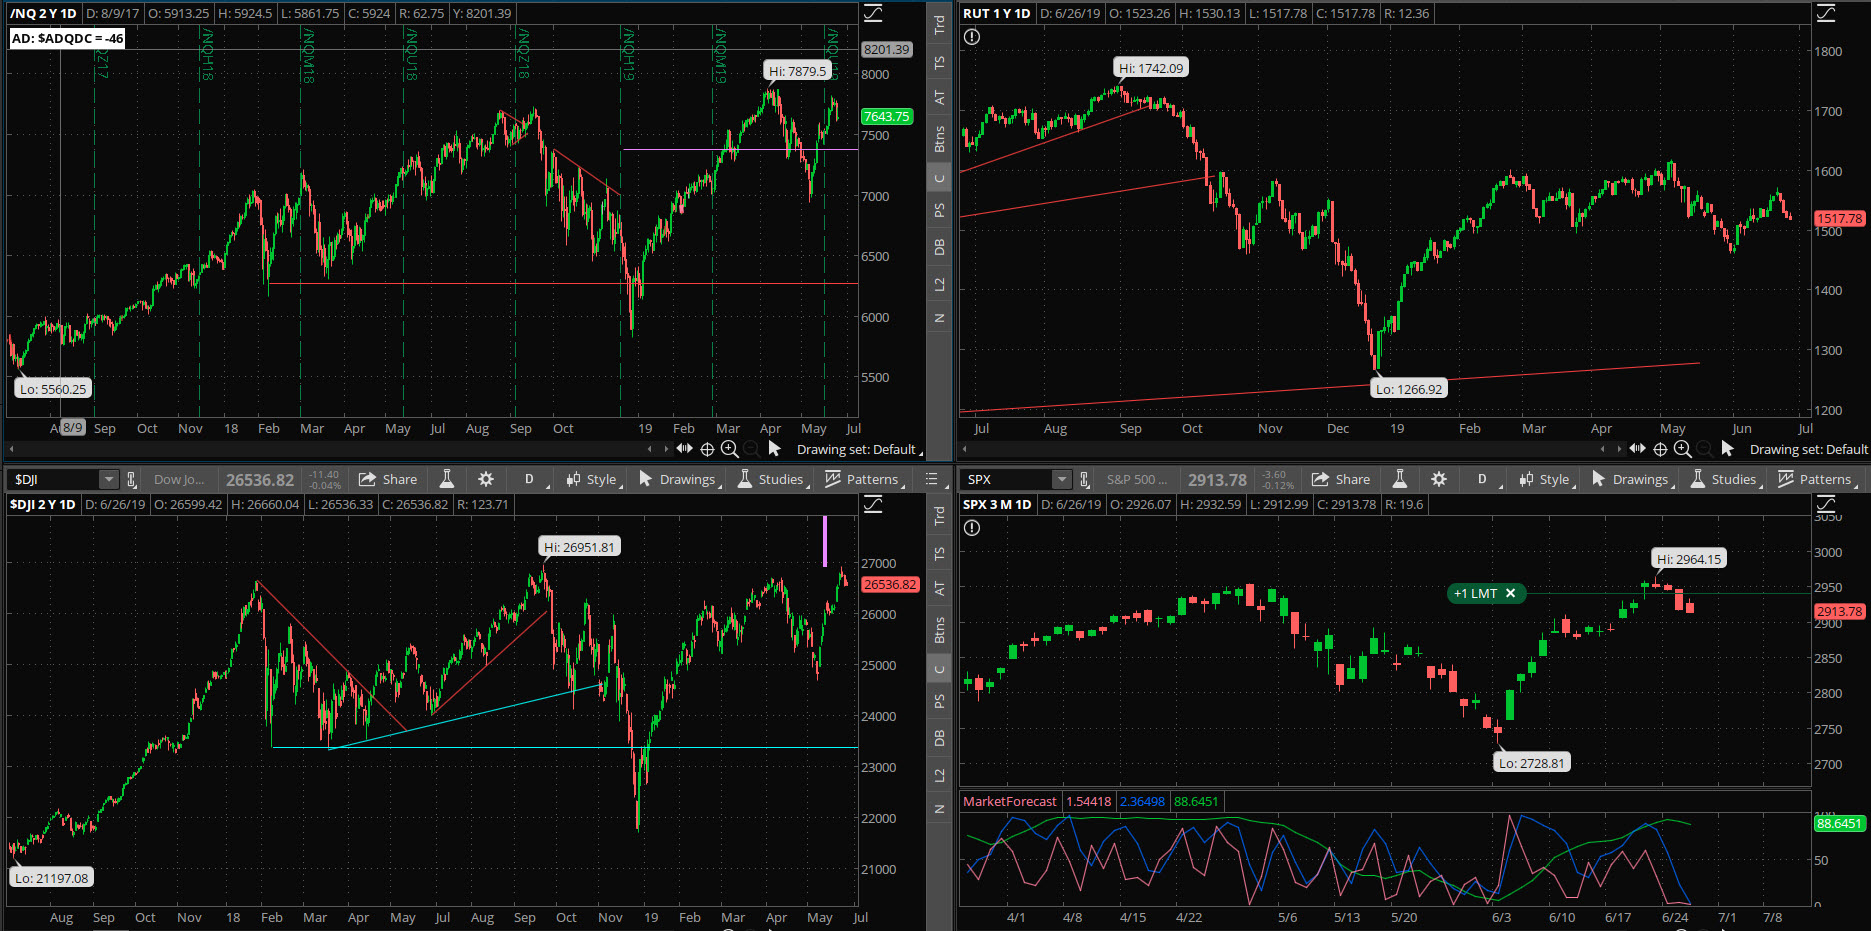This screenshot has height=931, width=1871.
Task: Toggle the Btns side panel next to /NQ chart
Action: point(939,139)
